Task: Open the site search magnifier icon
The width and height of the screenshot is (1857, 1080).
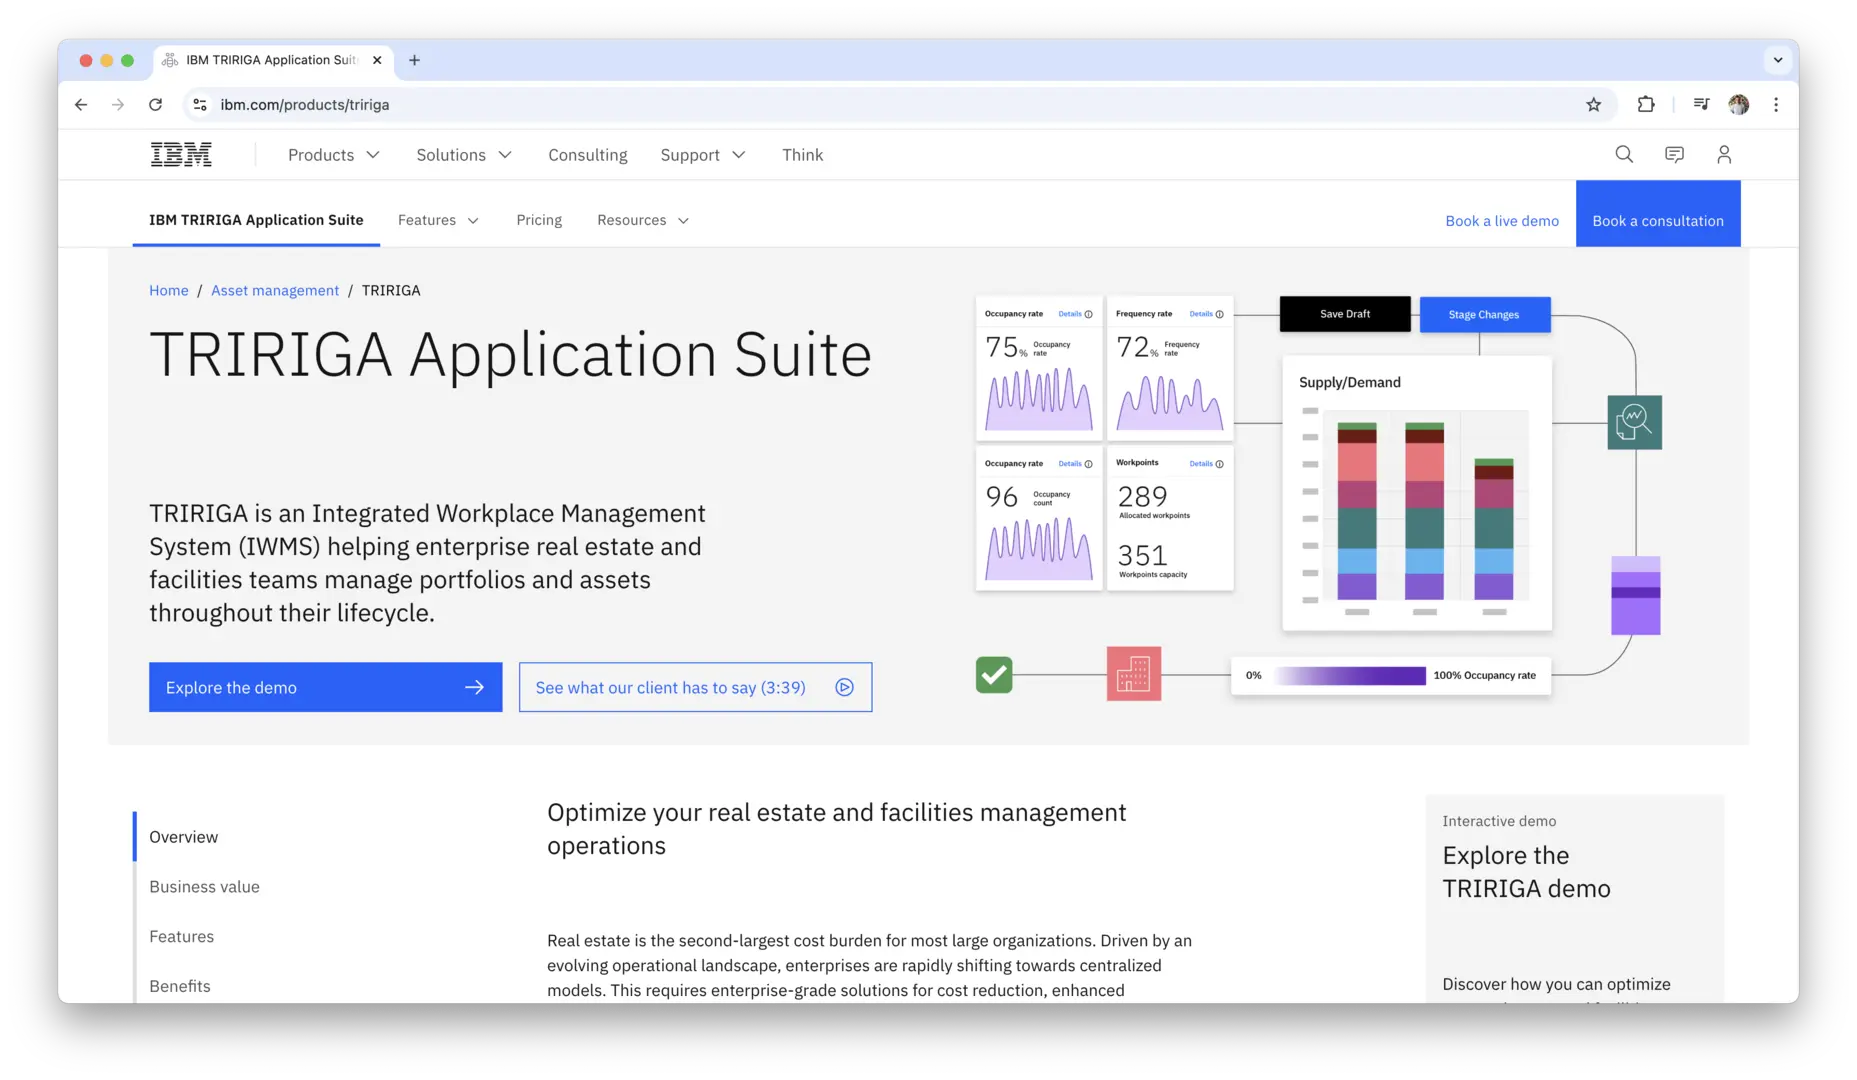Action: (x=1624, y=154)
